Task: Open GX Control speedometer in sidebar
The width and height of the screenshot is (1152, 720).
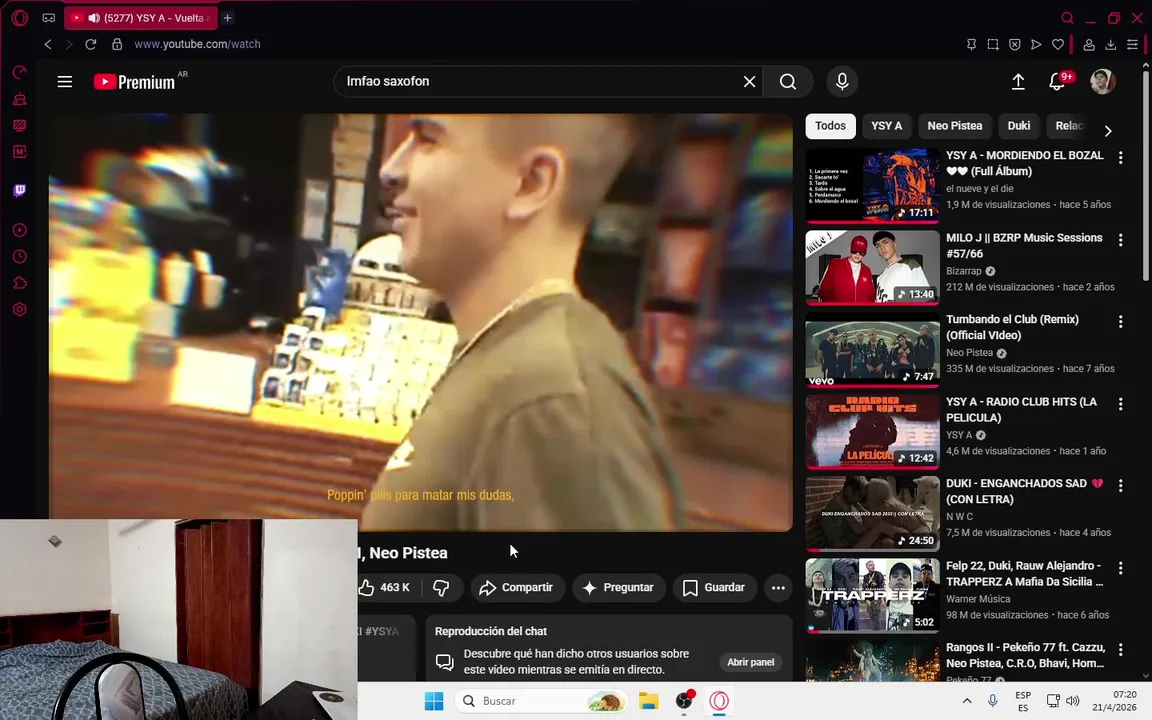Action: click(20, 72)
